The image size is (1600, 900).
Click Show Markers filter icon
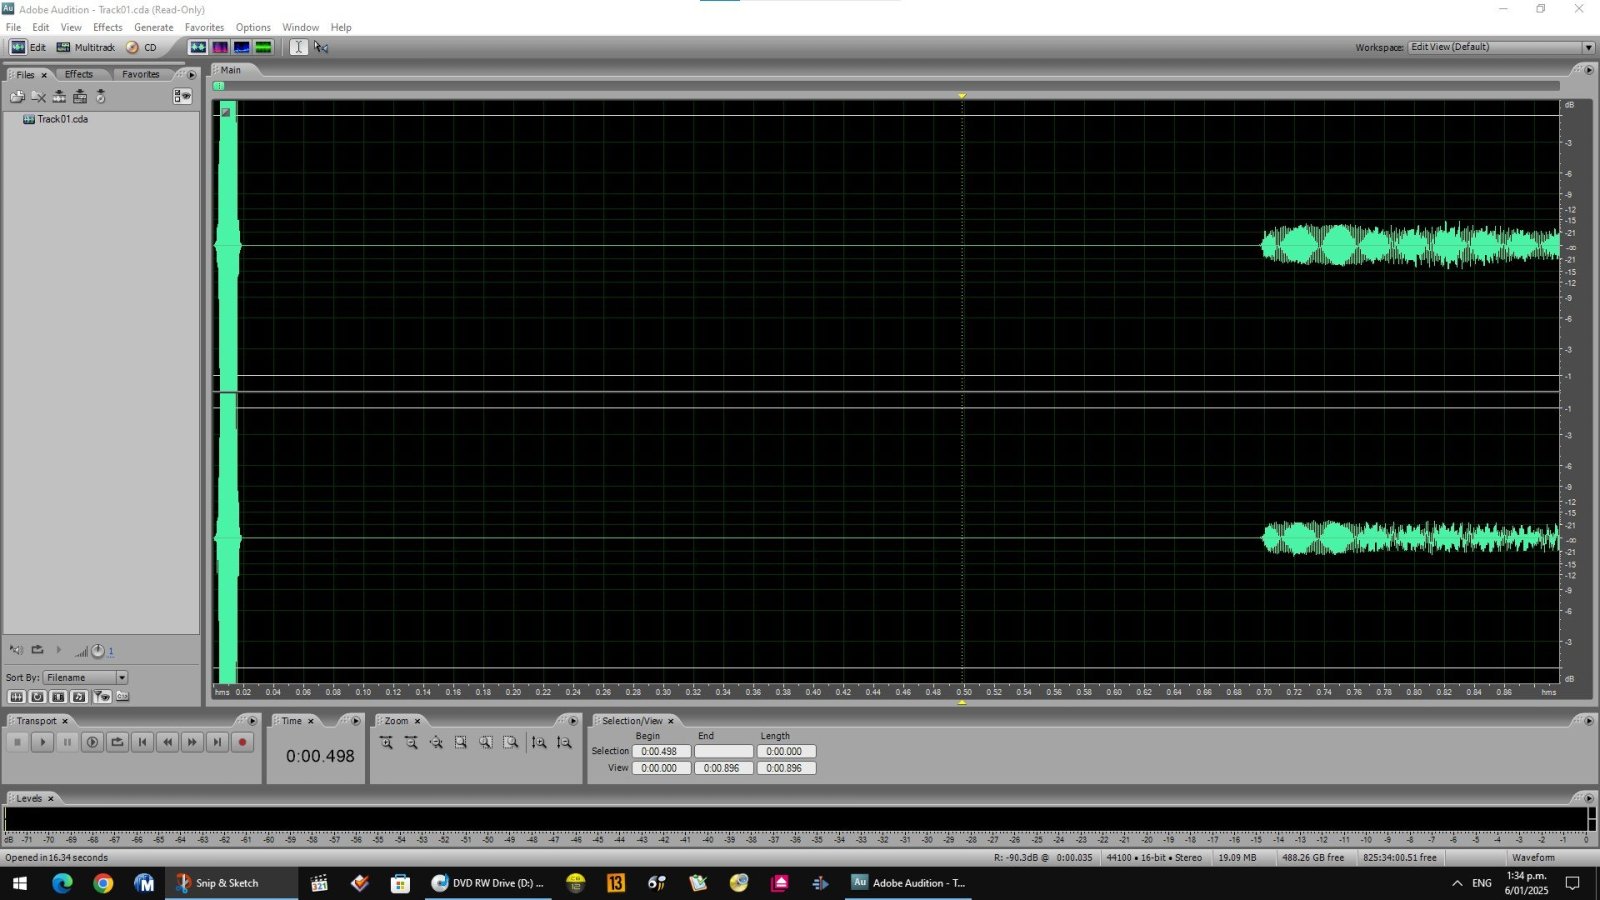tap(101, 697)
